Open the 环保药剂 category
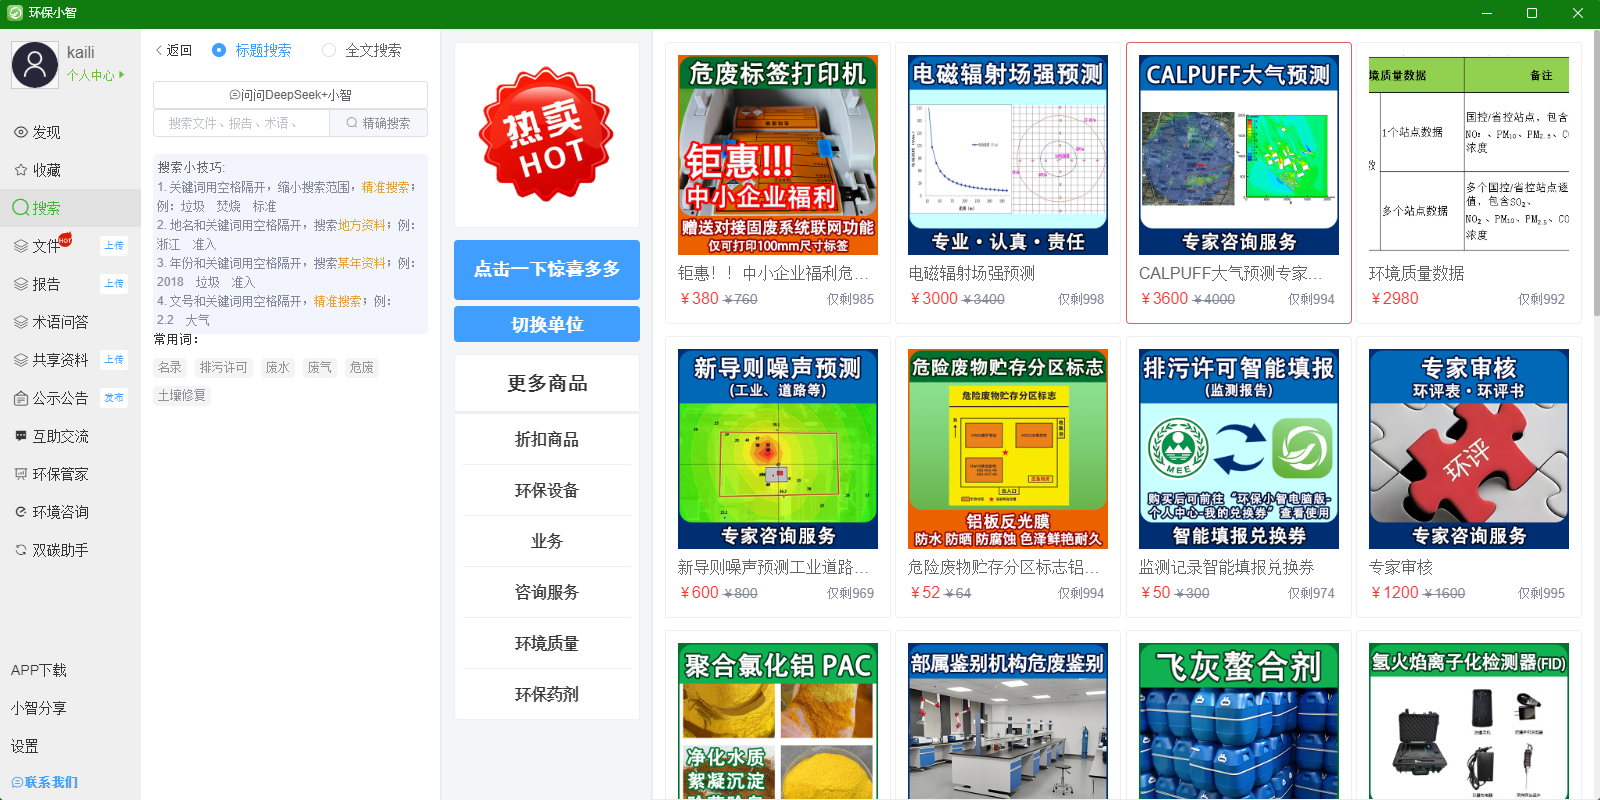Screen dimensions: 1600x800 coord(547,694)
